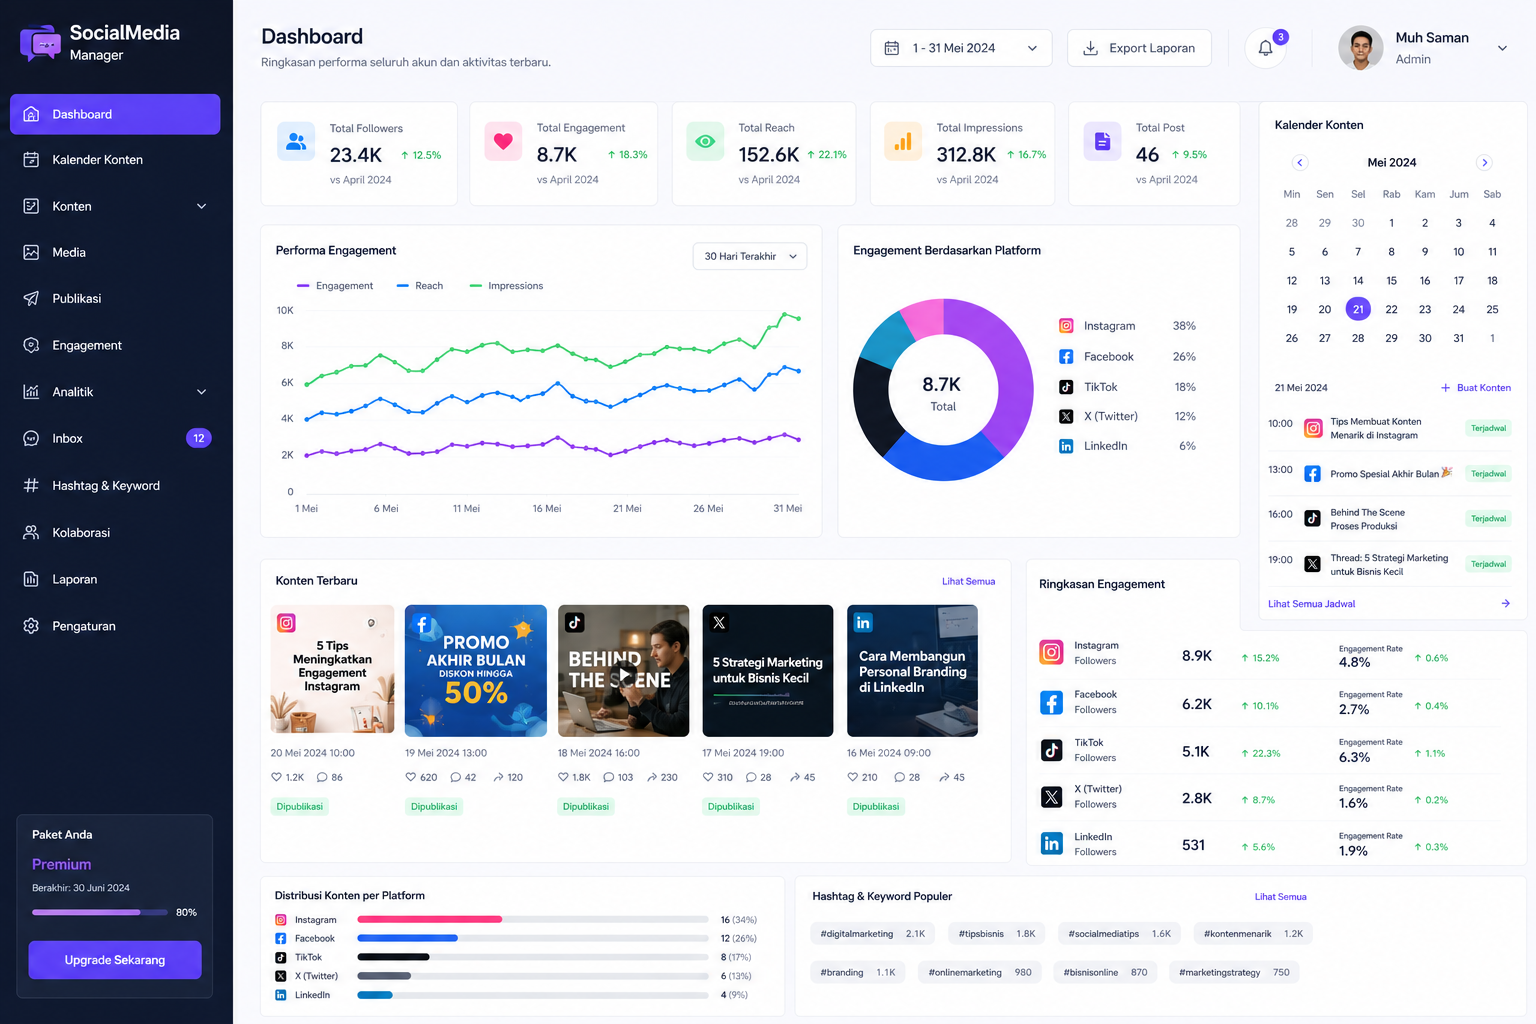This screenshot has height=1024, width=1536.
Task: Expand the Konten sidebar submenu
Action: pos(201,207)
